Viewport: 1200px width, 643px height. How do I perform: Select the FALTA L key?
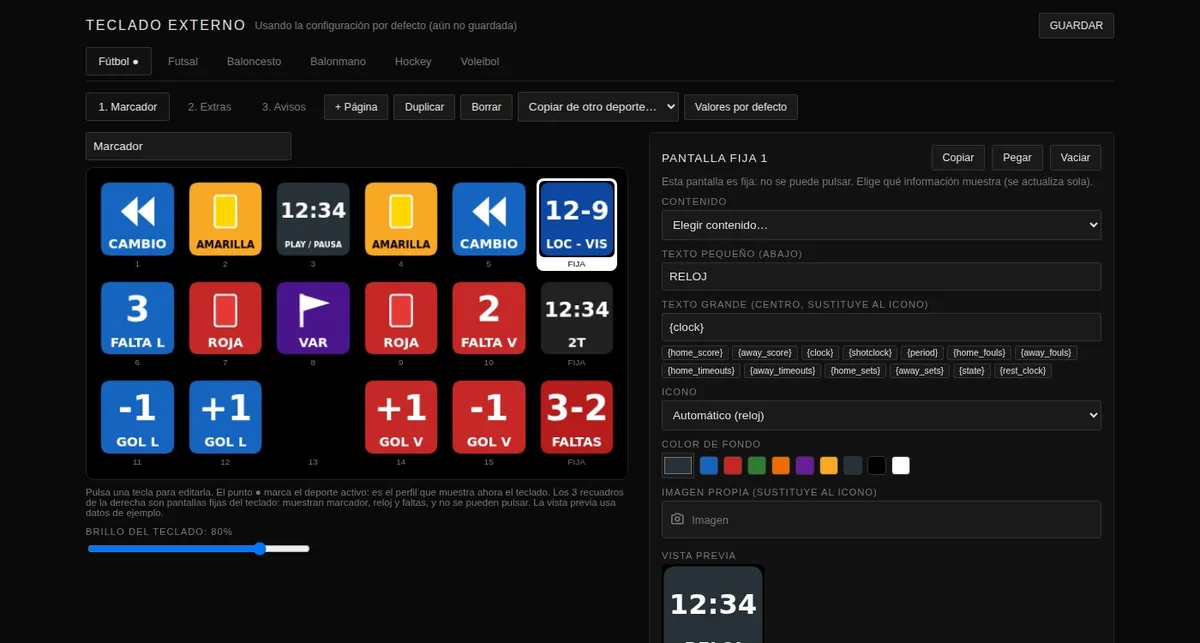[137, 318]
